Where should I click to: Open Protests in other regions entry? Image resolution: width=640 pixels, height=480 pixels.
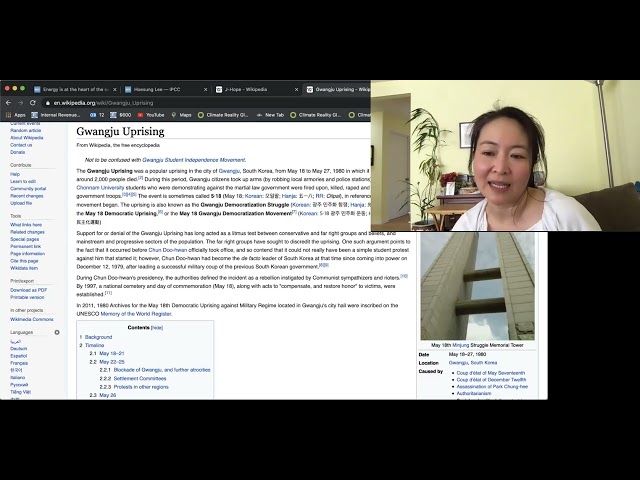pos(141,387)
